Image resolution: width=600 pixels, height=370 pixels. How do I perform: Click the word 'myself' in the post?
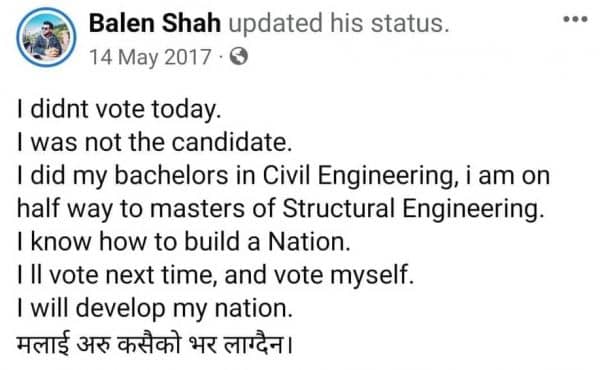tap(372, 275)
